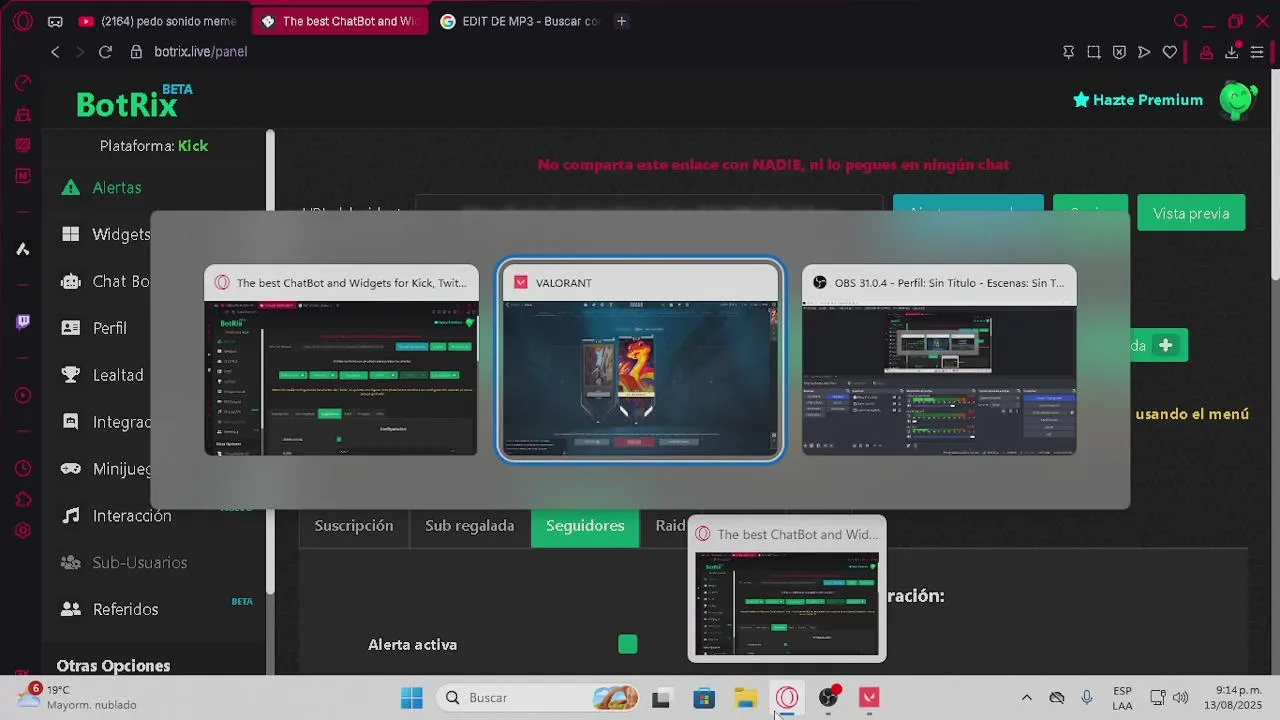
Task: Click the pin icon in the address toolbar
Action: 1068,52
